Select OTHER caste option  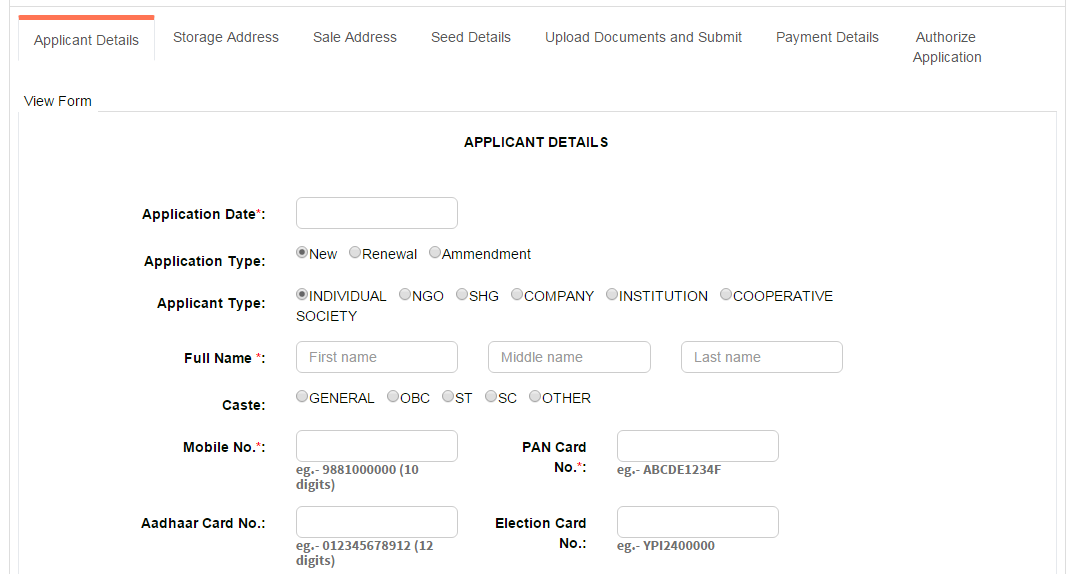click(535, 397)
